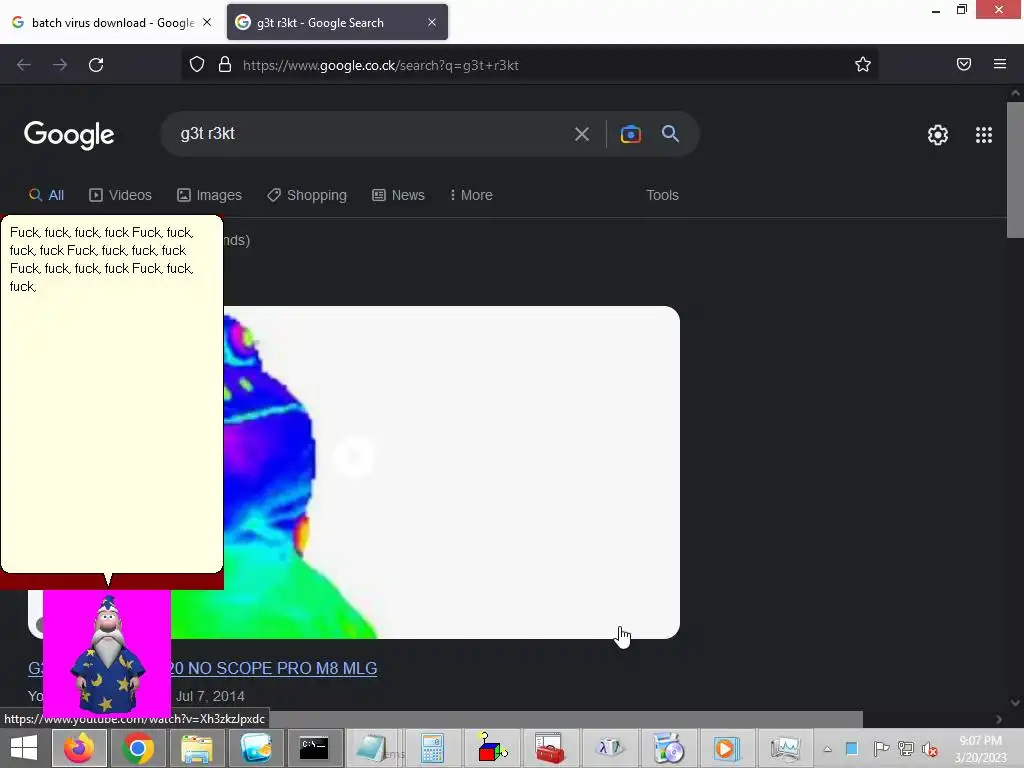
Task: Go back with the browser back arrow
Action: [24, 65]
